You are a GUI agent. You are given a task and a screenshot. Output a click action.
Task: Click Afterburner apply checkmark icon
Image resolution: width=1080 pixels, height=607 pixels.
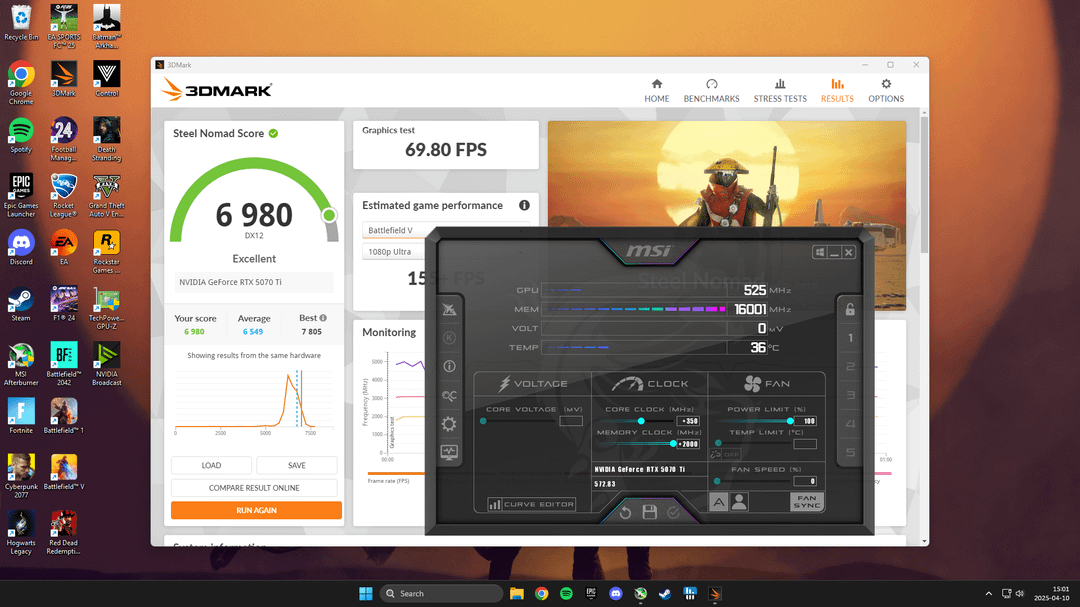pyautogui.click(x=674, y=512)
